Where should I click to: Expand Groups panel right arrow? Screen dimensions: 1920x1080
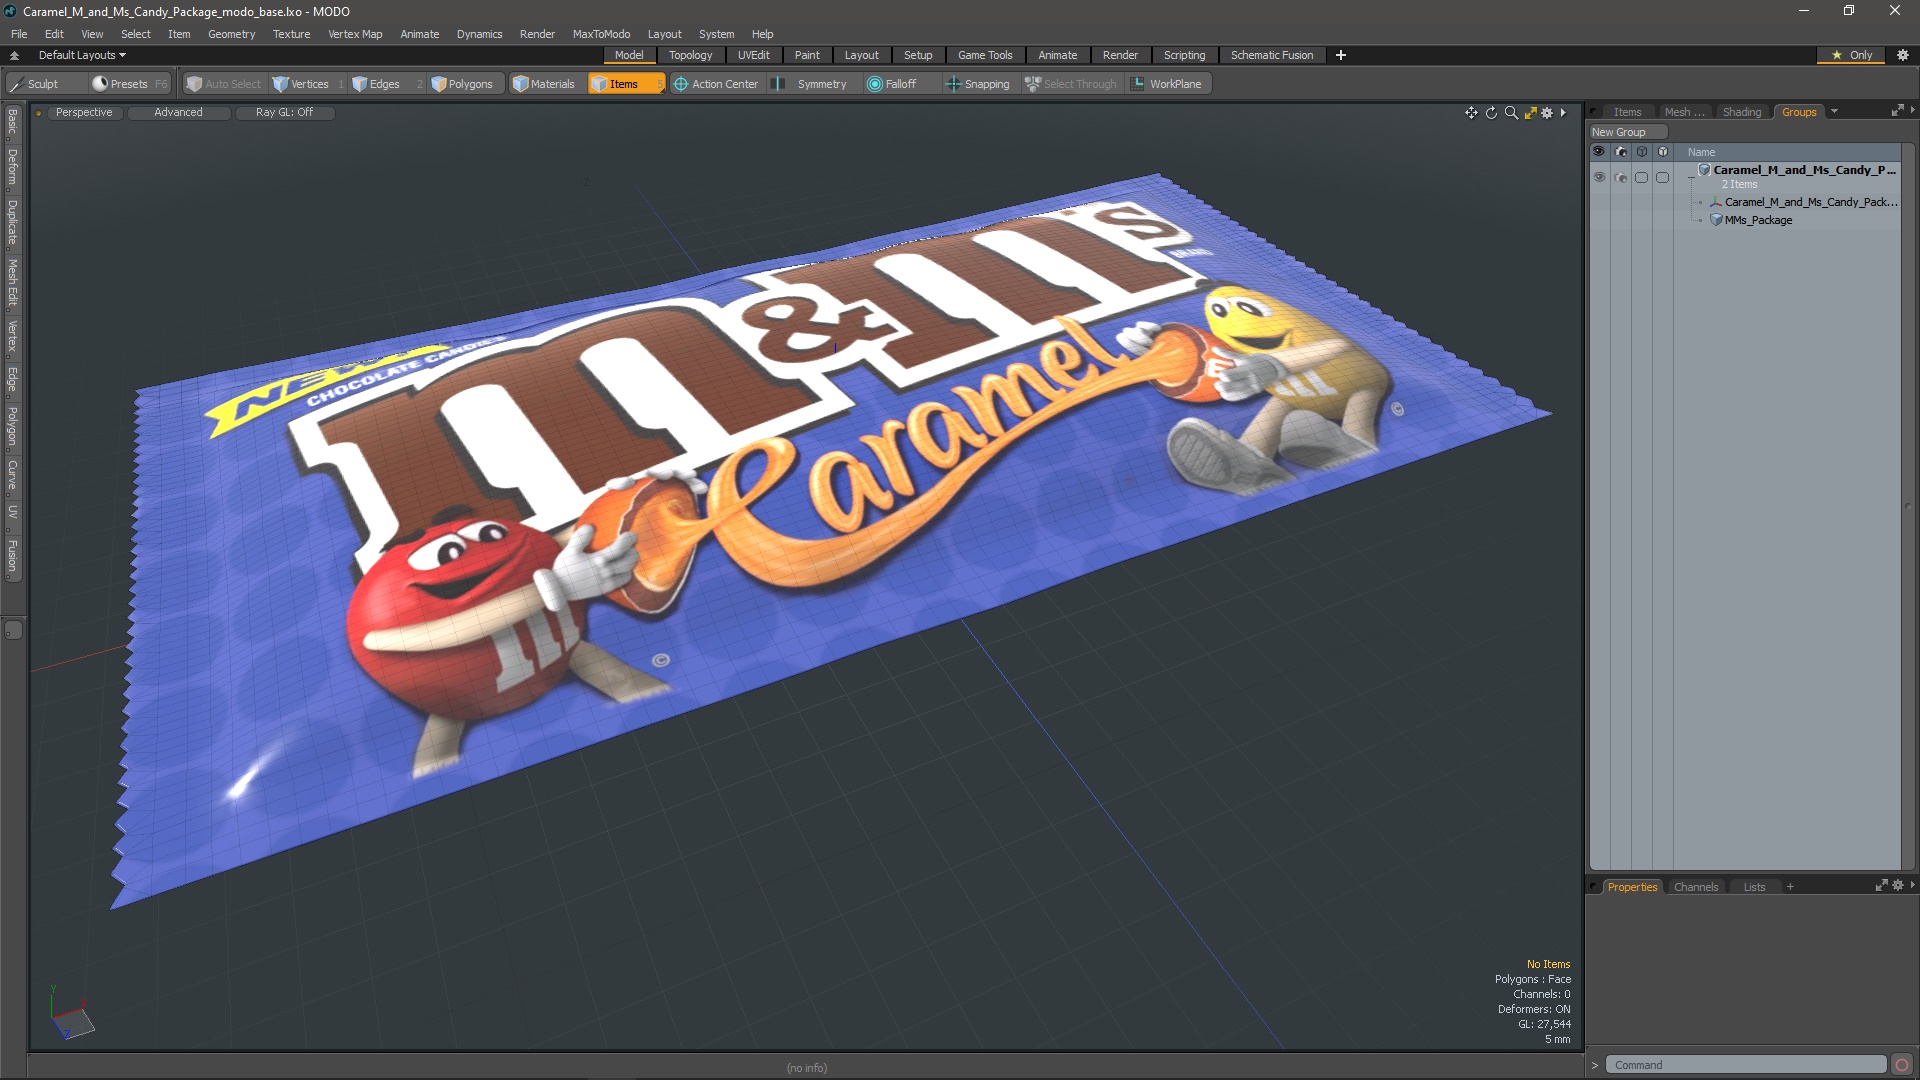click(x=1912, y=110)
